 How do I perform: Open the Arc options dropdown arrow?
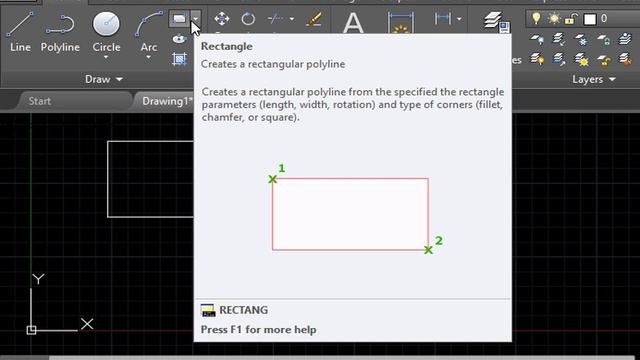148,57
